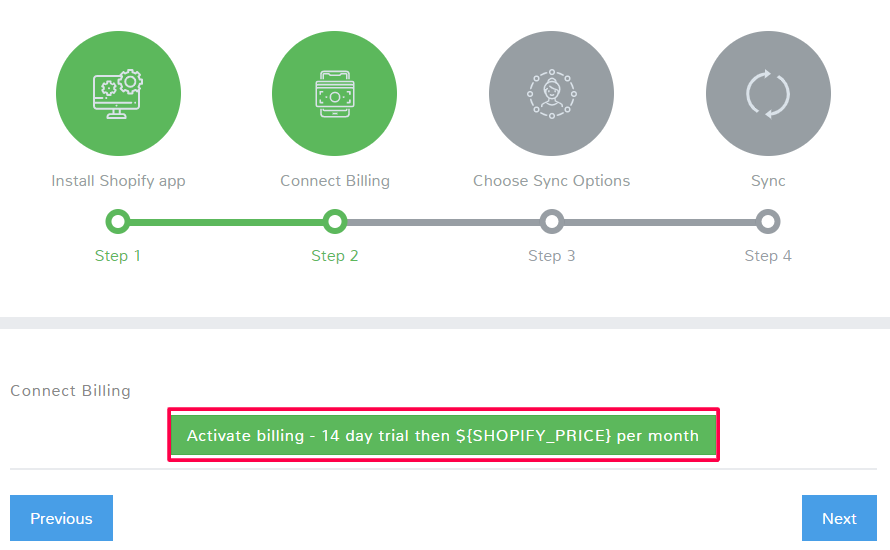Proceed with the Next button
Screen dimensions: 890x550
pos(839,518)
